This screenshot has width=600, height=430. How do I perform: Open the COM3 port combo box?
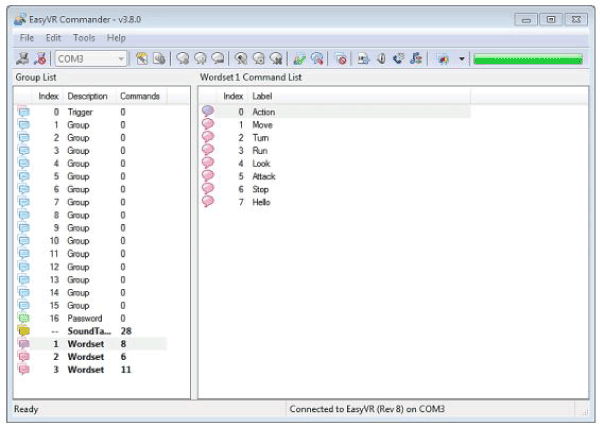coord(91,59)
